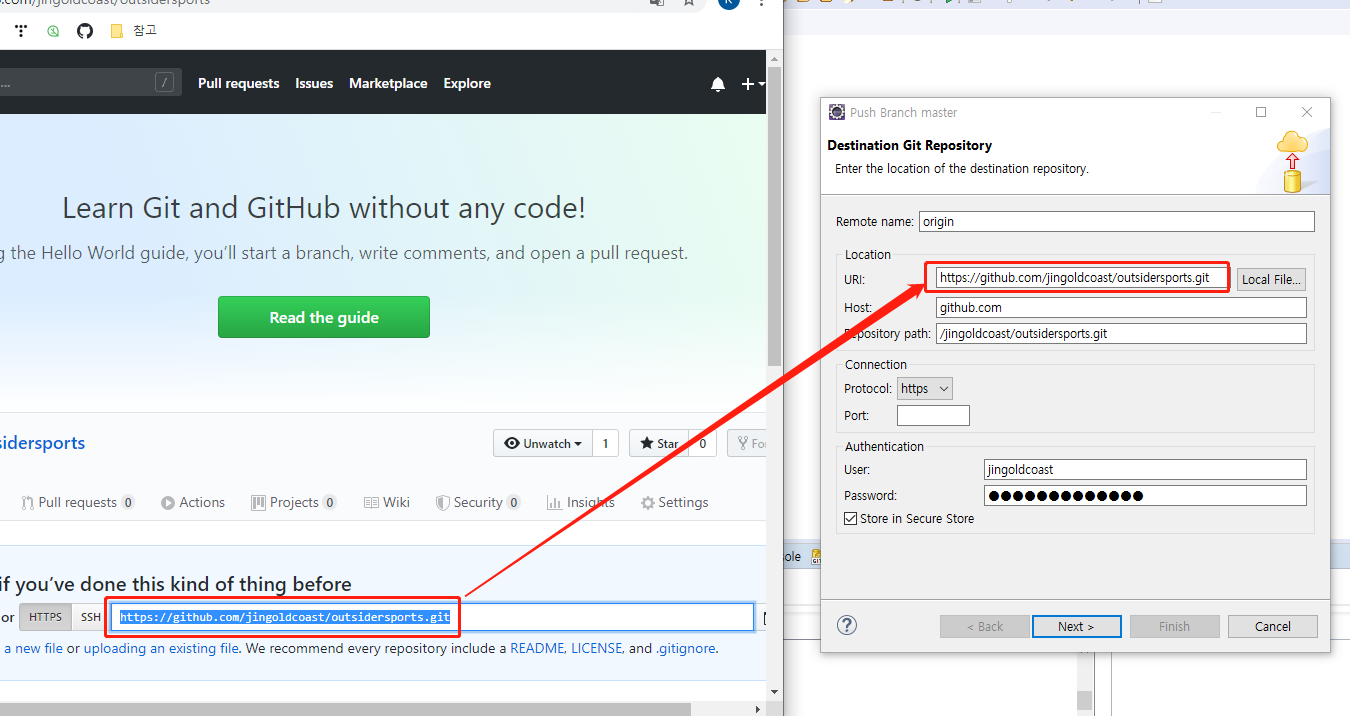Click the dotted-pattern bookmark icon
Screen dimensions: 1350x716
click(x=21, y=31)
